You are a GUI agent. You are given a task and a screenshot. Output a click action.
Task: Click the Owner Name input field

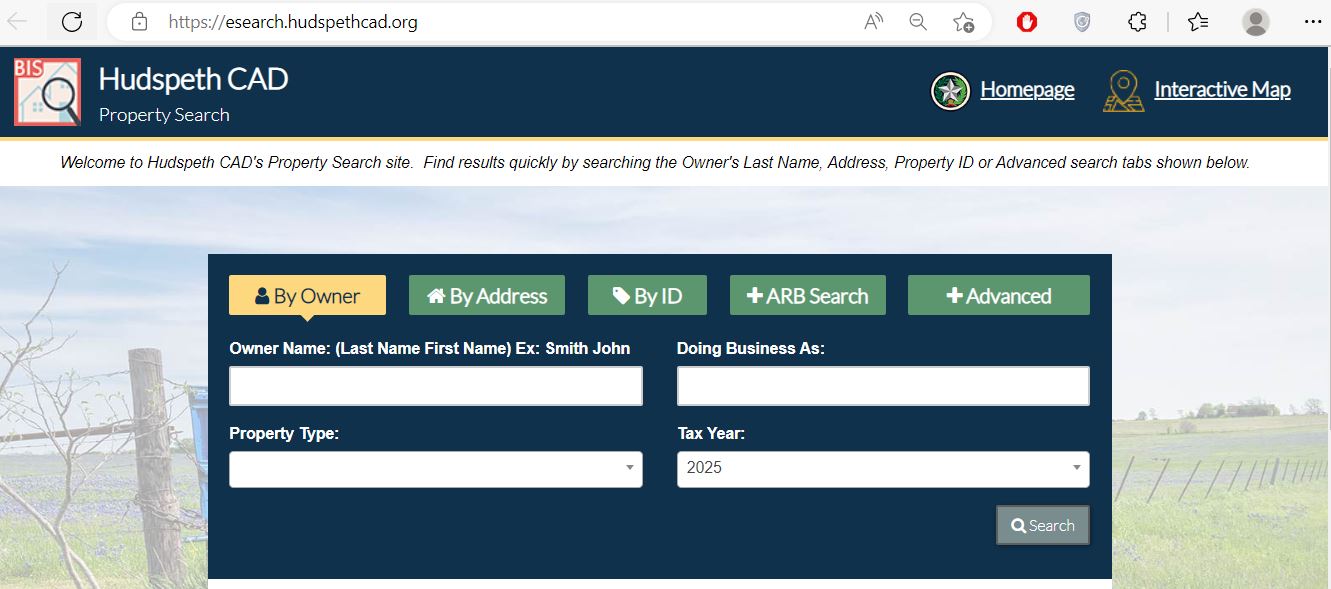(x=435, y=386)
